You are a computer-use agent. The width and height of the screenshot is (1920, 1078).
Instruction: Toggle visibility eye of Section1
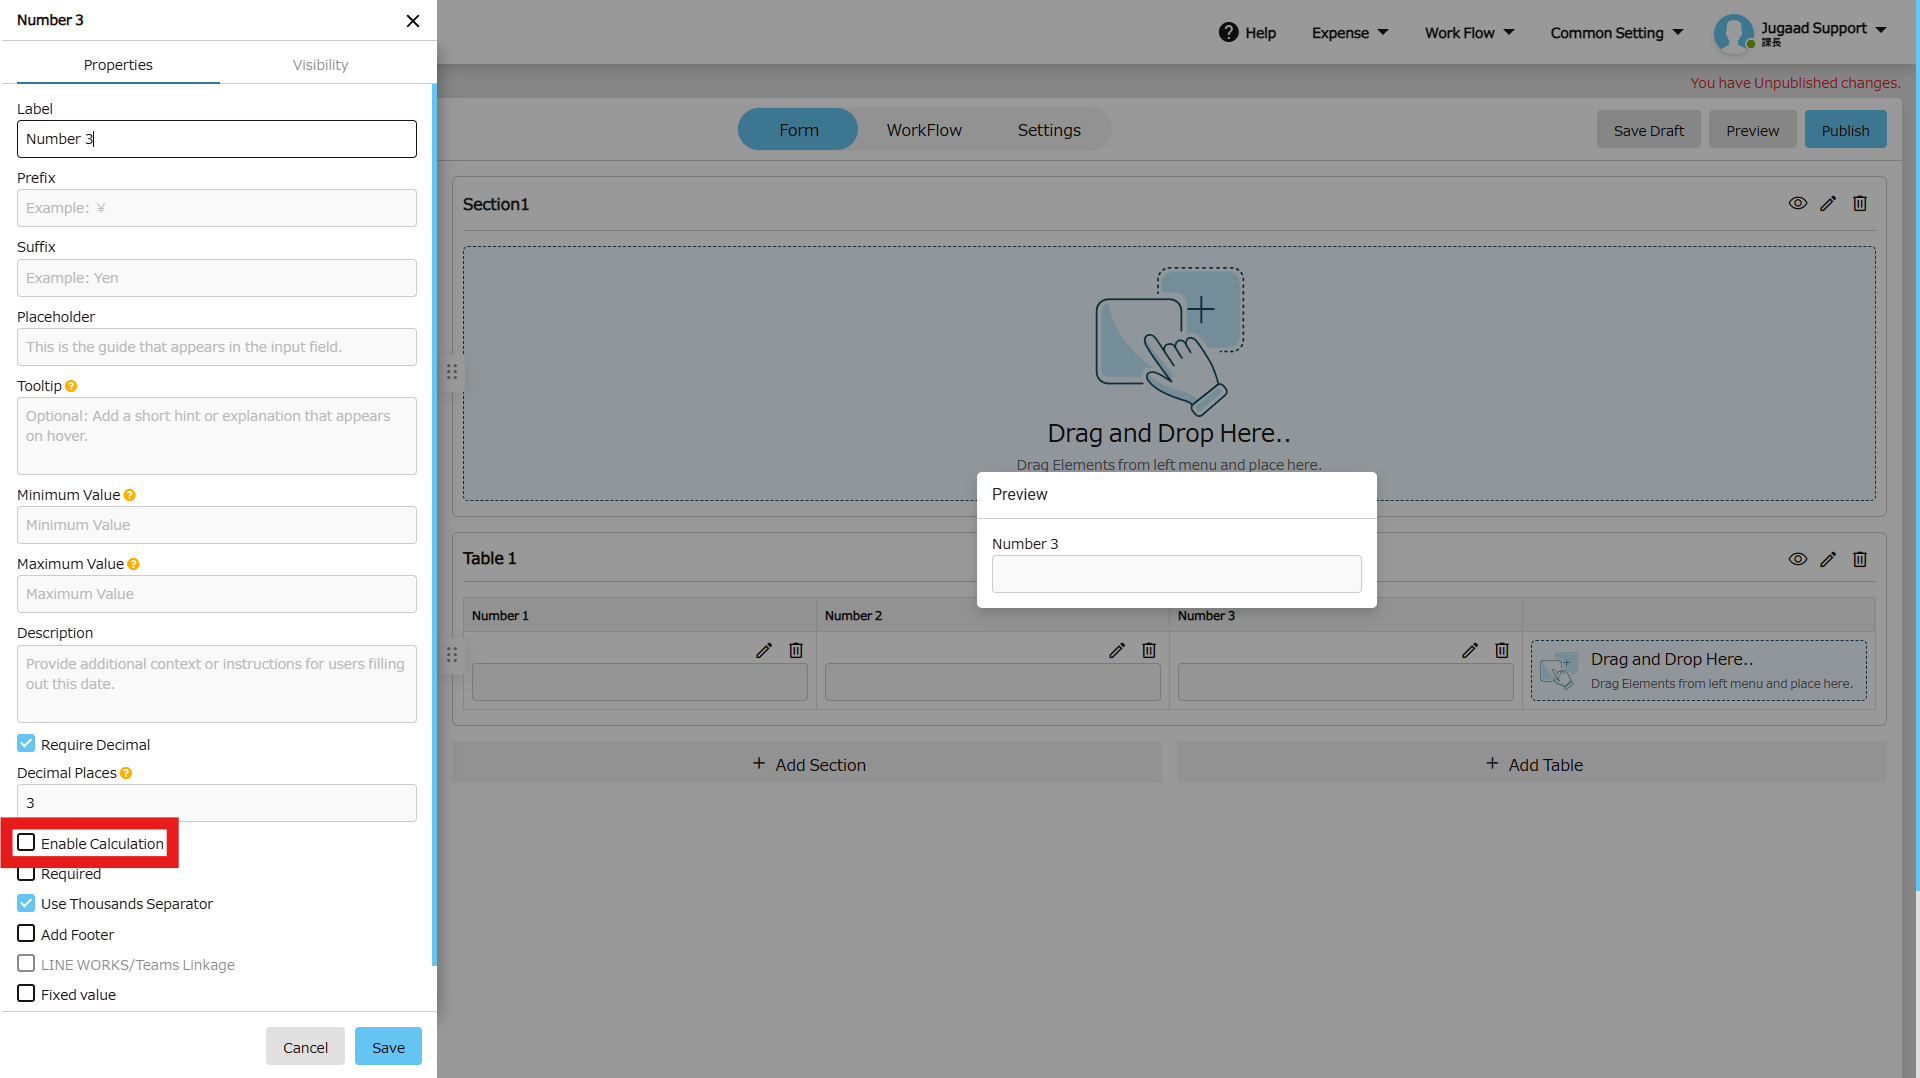(x=1797, y=204)
